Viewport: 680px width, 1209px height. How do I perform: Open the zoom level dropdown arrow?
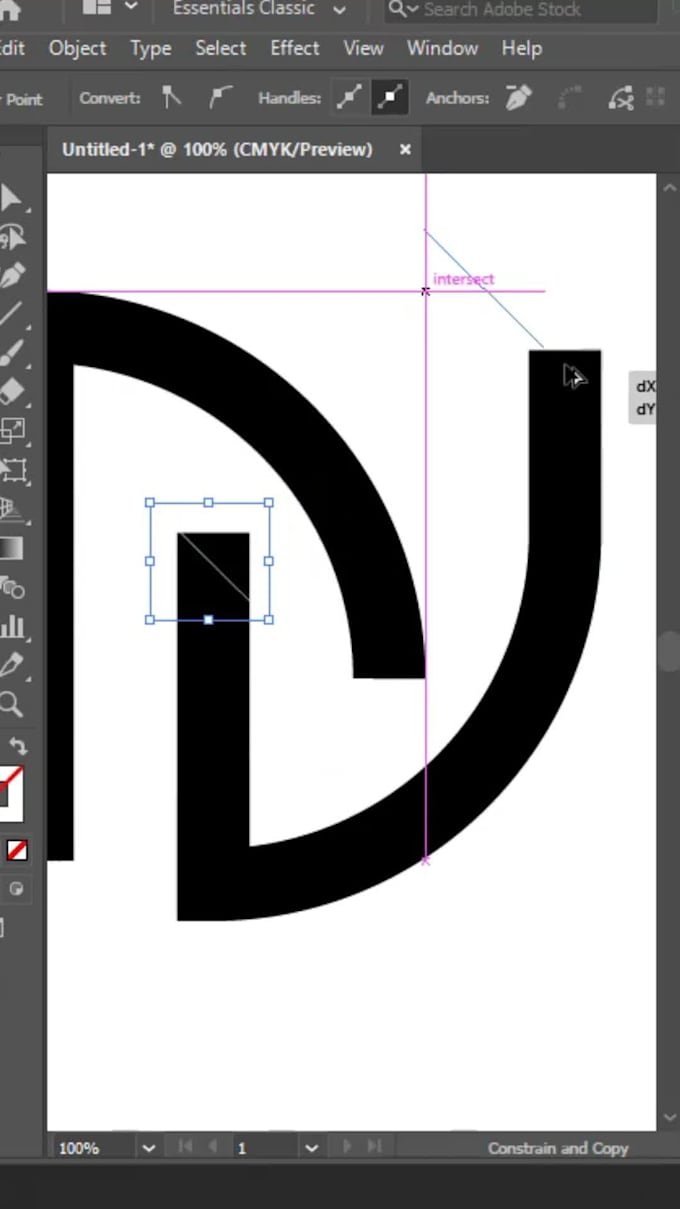point(149,1148)
